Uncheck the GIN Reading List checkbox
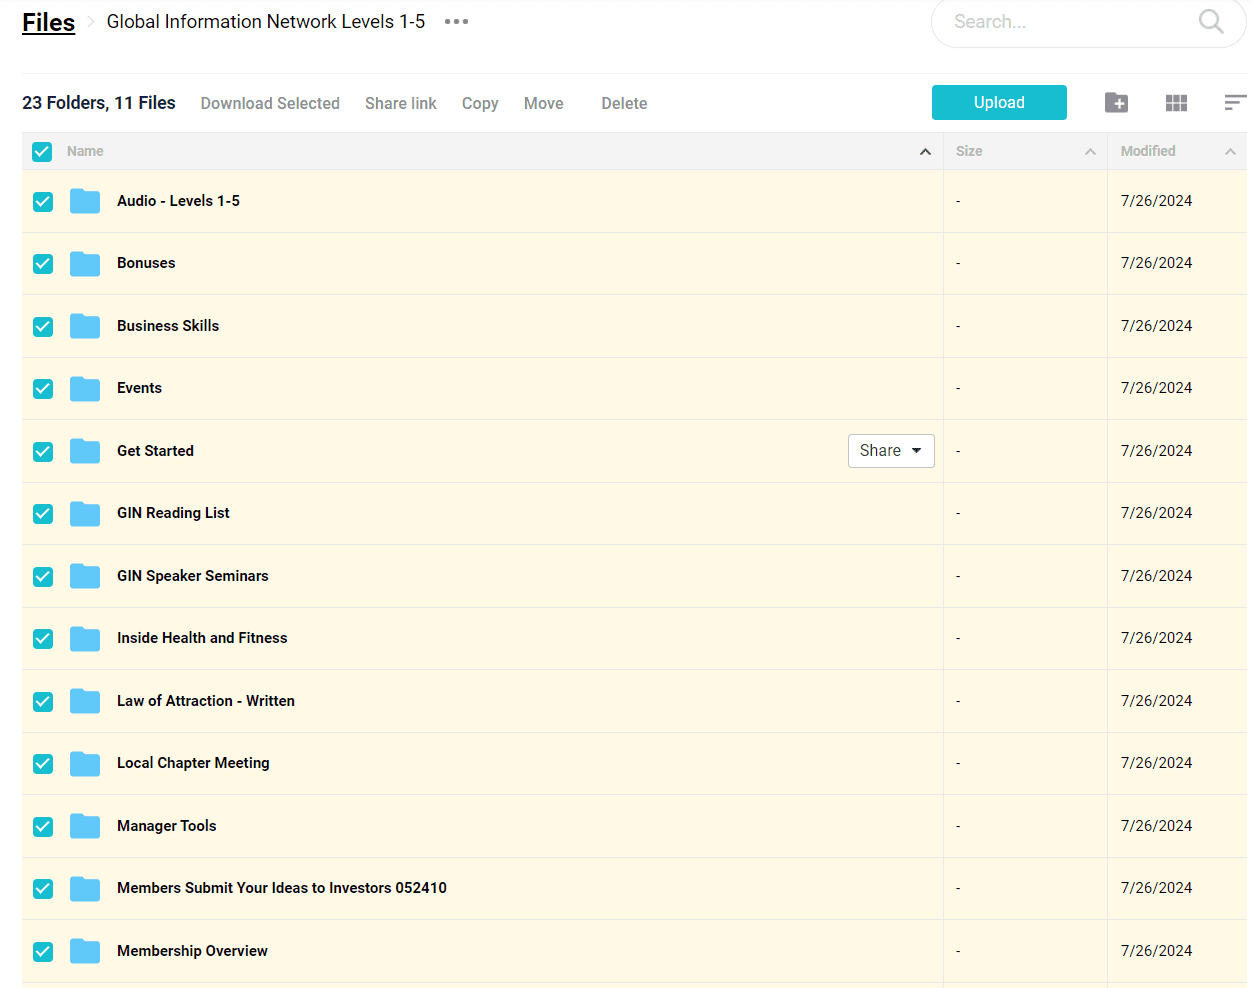The height and width of the screenshot is (988, 1252). (x=43, y=514)
